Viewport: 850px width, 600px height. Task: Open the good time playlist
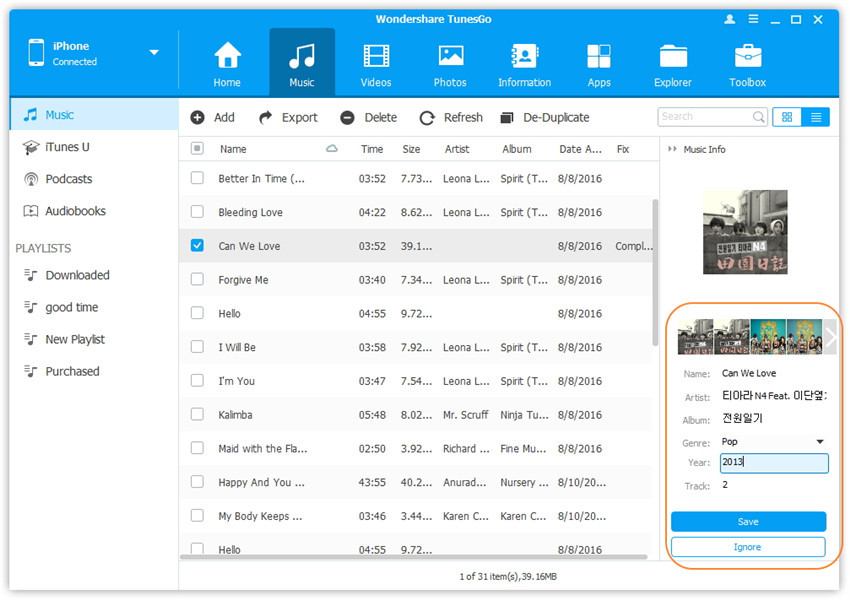point(71,307)
